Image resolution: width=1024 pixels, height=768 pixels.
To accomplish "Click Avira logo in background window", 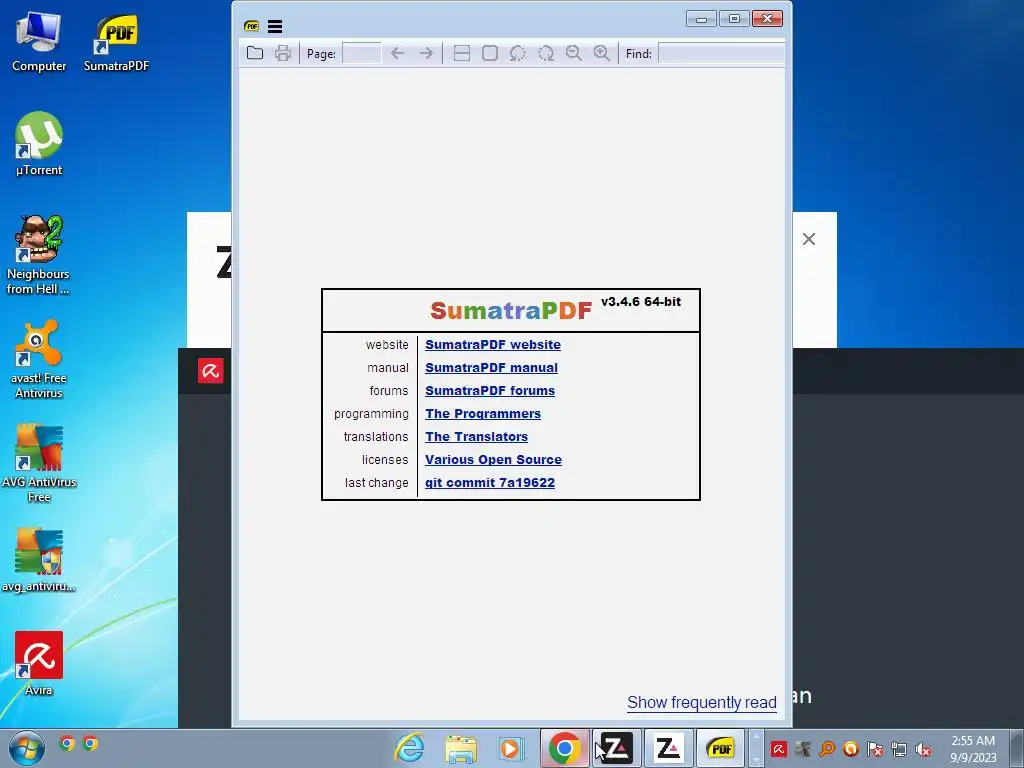I will pyautogui.click(x=210, y=371).
